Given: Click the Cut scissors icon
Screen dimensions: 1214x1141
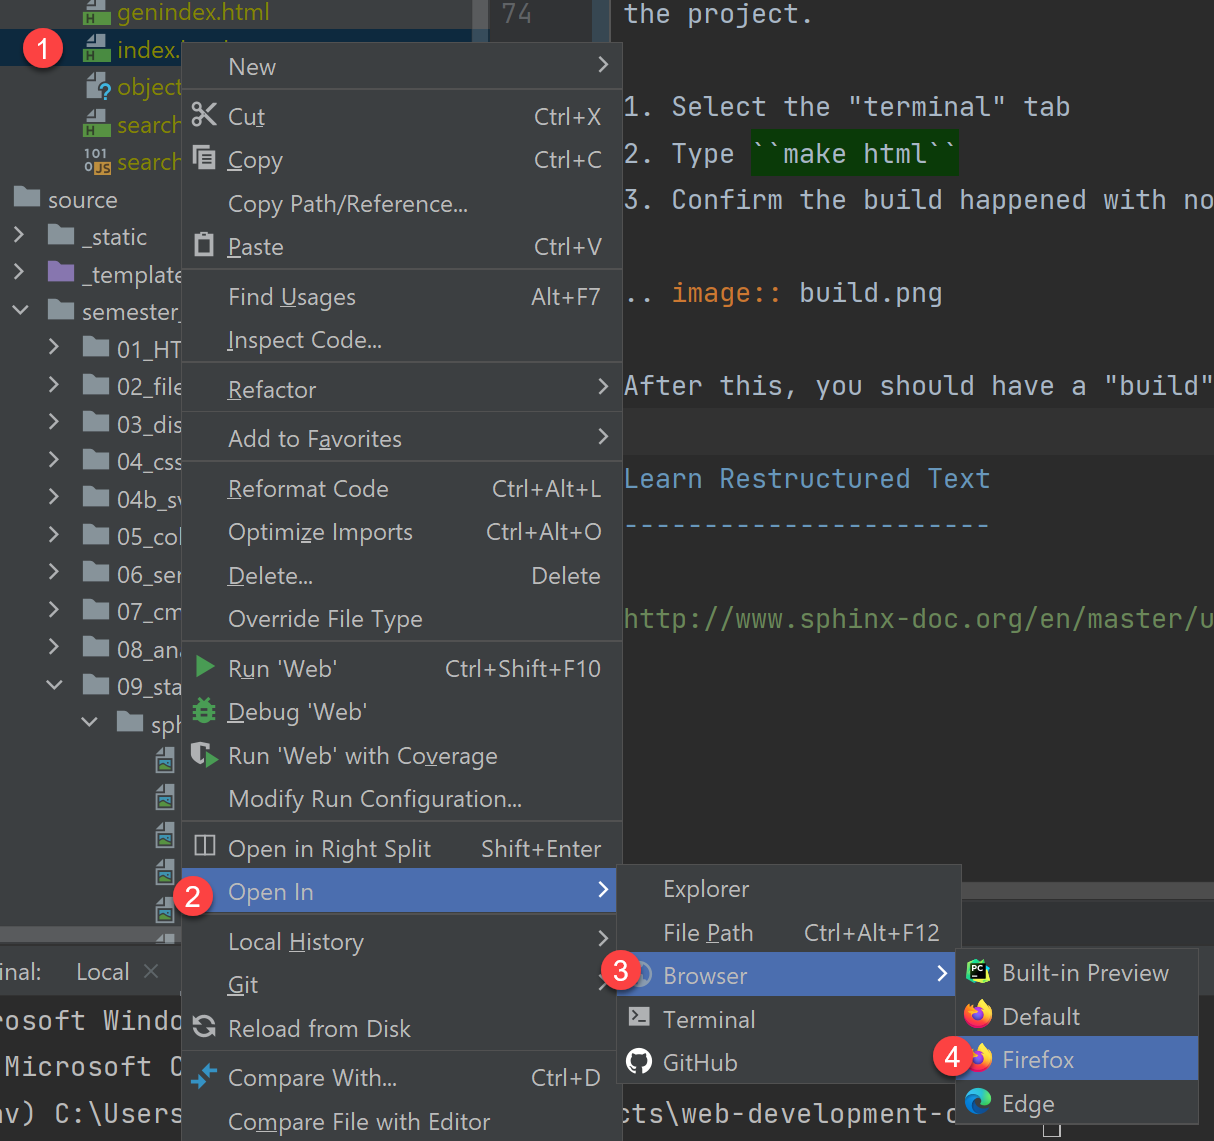Looking at the screenshot, I should pos(204,115).
